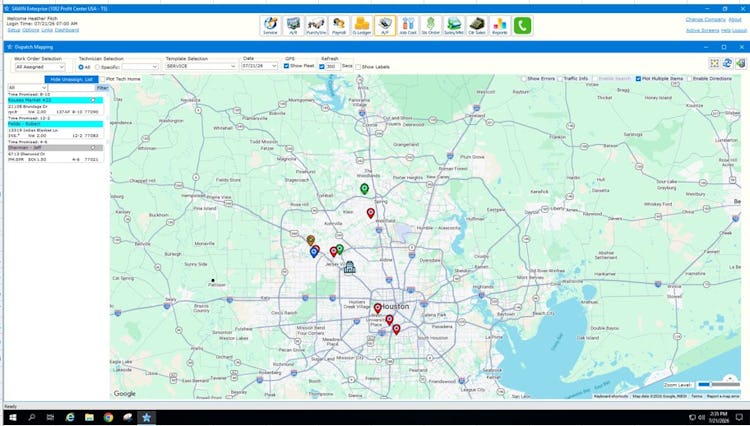Open the Dashboard link
The width and height of the screenshot is (750, 426).
pyautogui.click(x=66, y=30)
